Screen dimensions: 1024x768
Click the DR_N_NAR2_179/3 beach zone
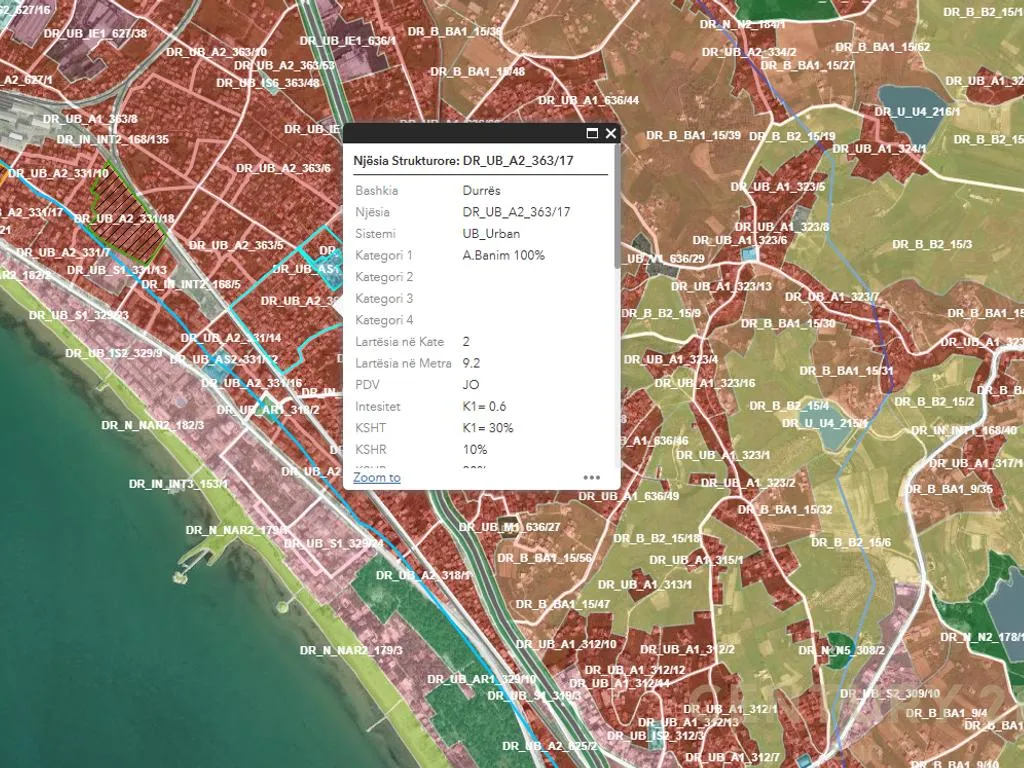click(351, 650)
